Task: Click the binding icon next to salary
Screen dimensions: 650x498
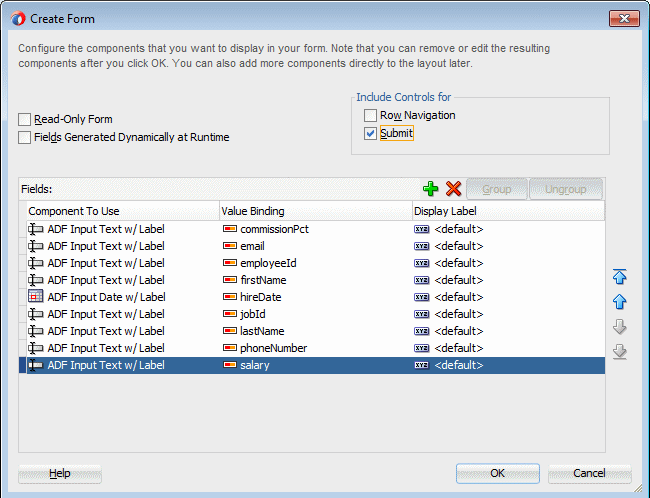Action: coord(230,365)
